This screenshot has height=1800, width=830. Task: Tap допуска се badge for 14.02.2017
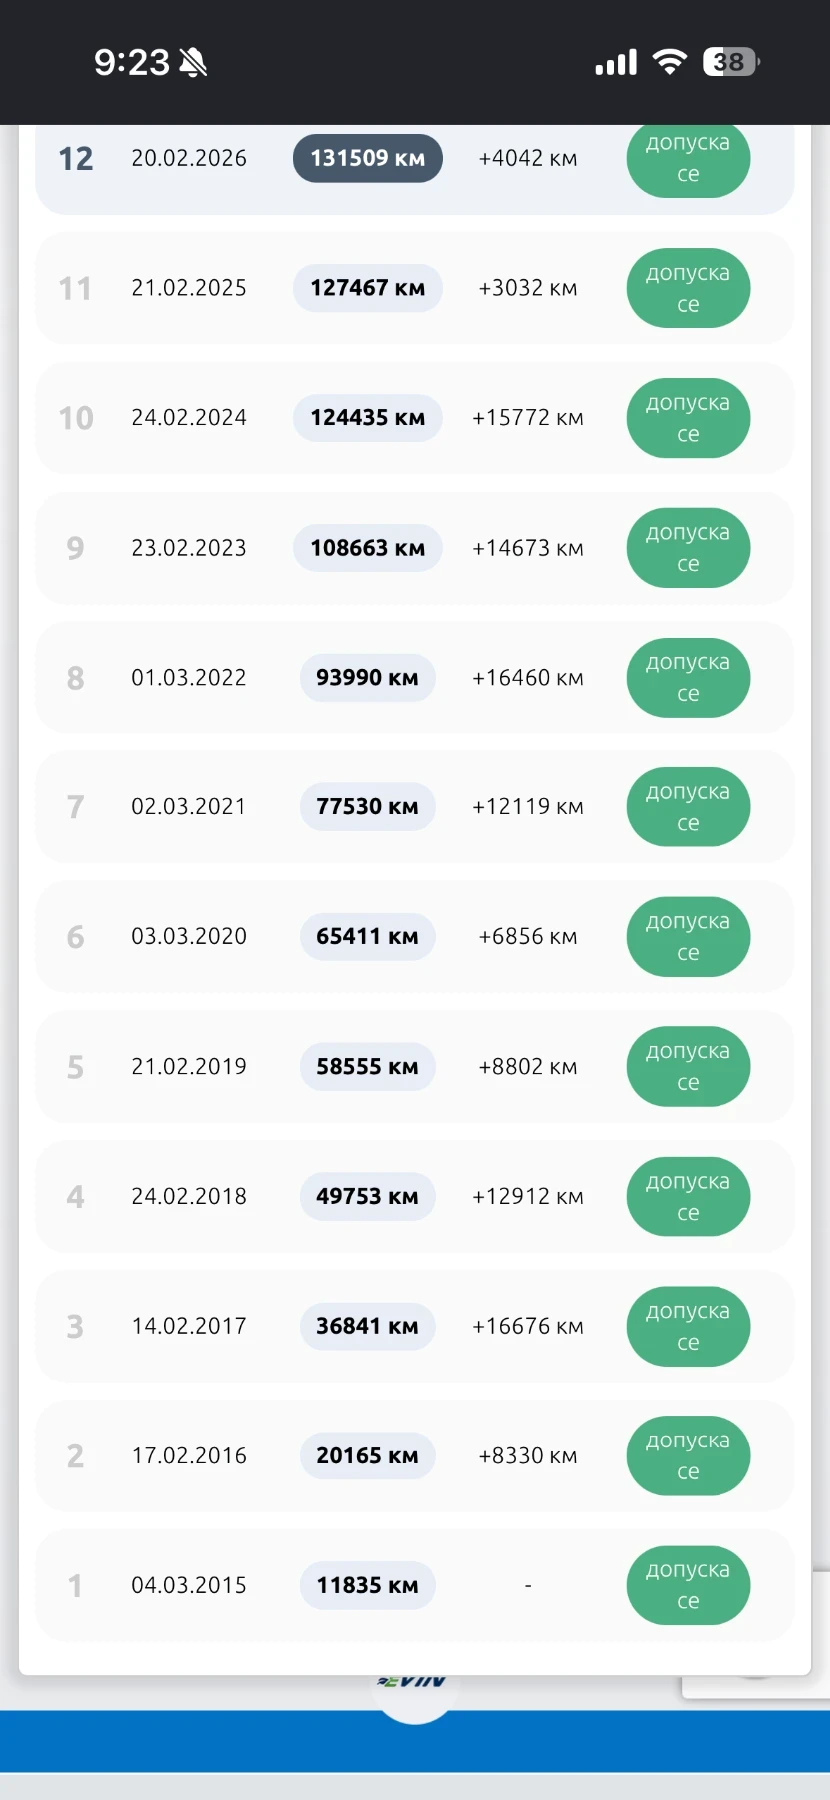688,1327
